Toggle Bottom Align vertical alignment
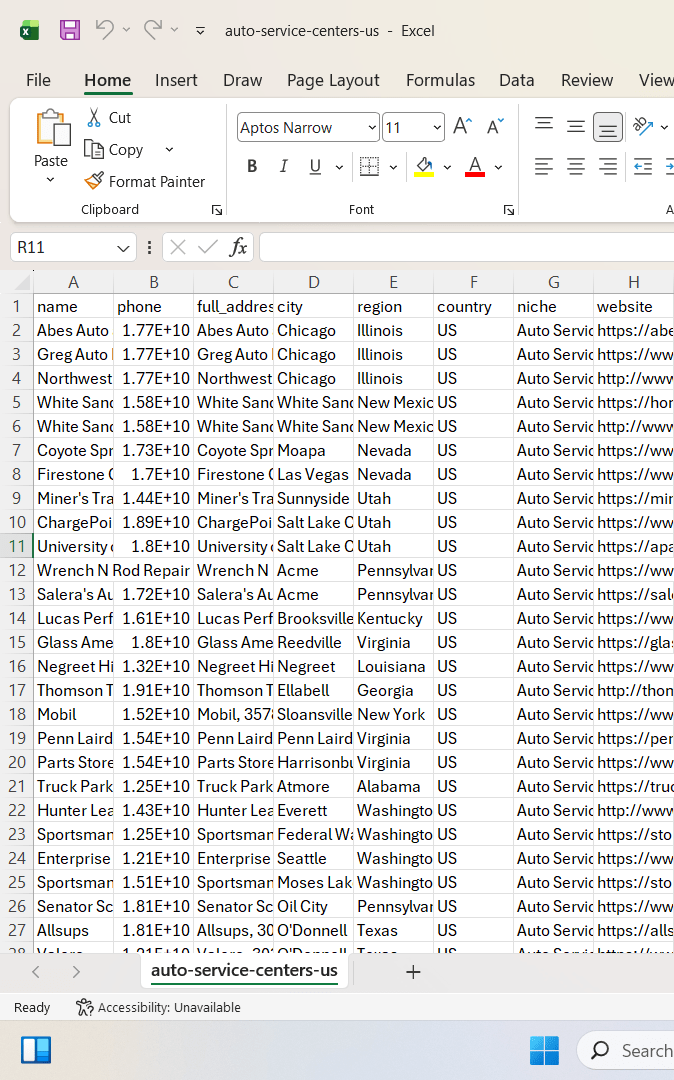This screenshot has width=674, height=1080. coord(607,127)
